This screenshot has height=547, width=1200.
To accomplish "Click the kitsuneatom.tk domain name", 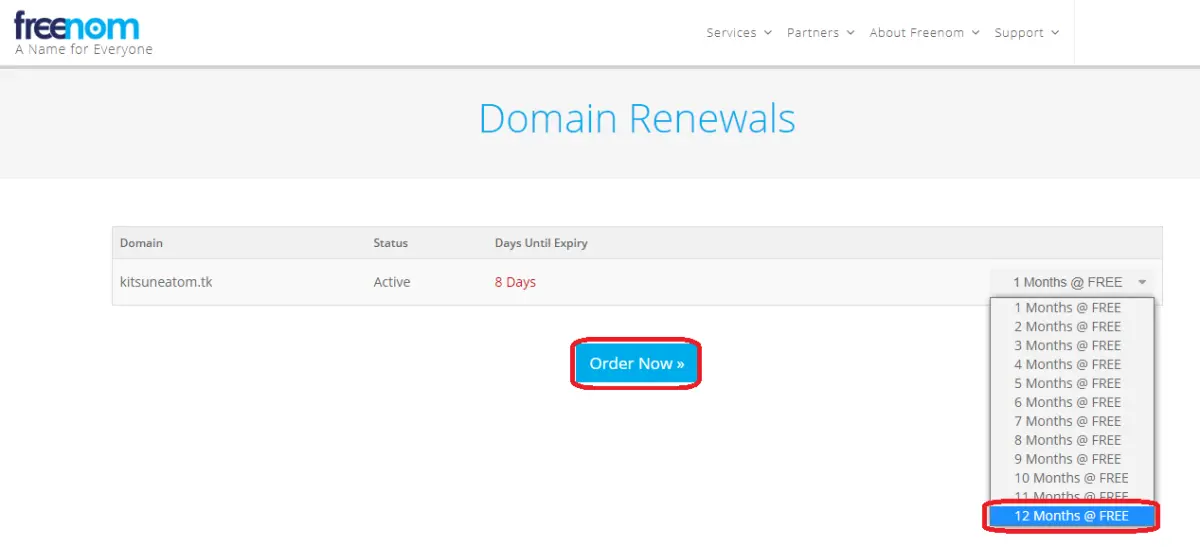I will (x=166, y=282).
